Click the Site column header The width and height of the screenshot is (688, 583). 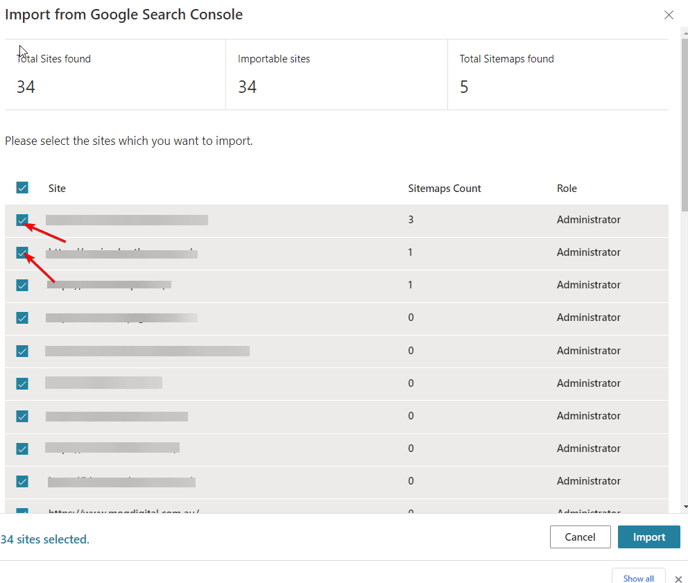tap(57, 188)
